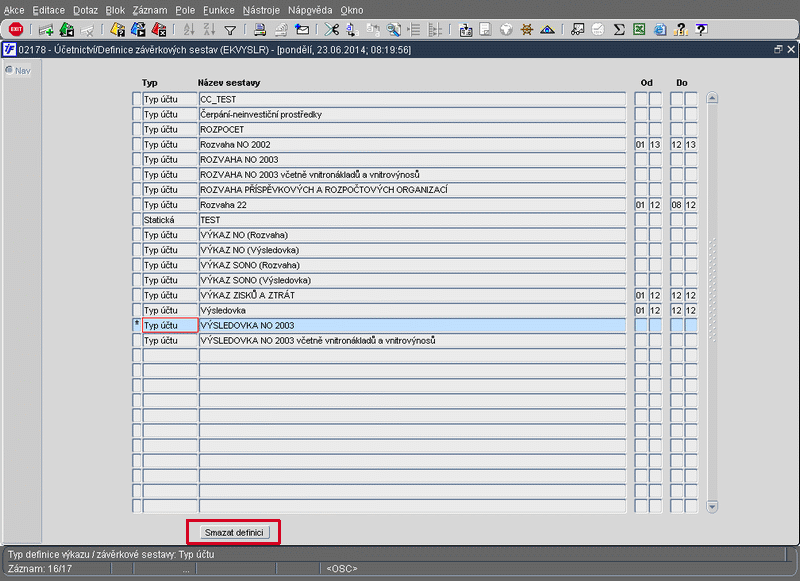Save changes with the green save icon

click(x=67, y=30)
